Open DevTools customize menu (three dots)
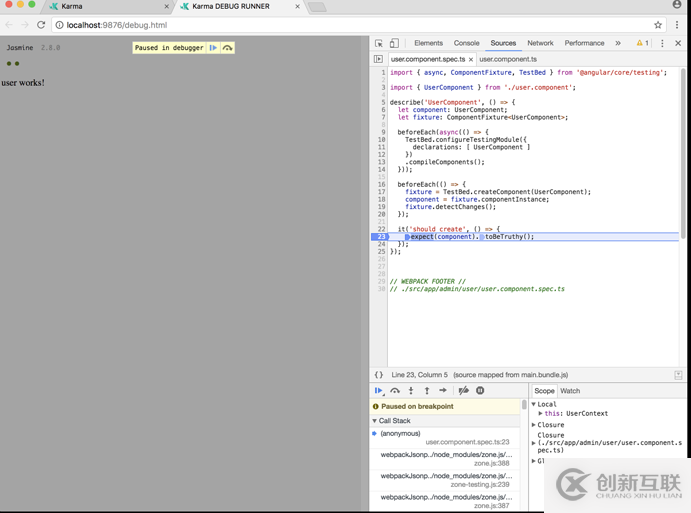 click(662, 43)
